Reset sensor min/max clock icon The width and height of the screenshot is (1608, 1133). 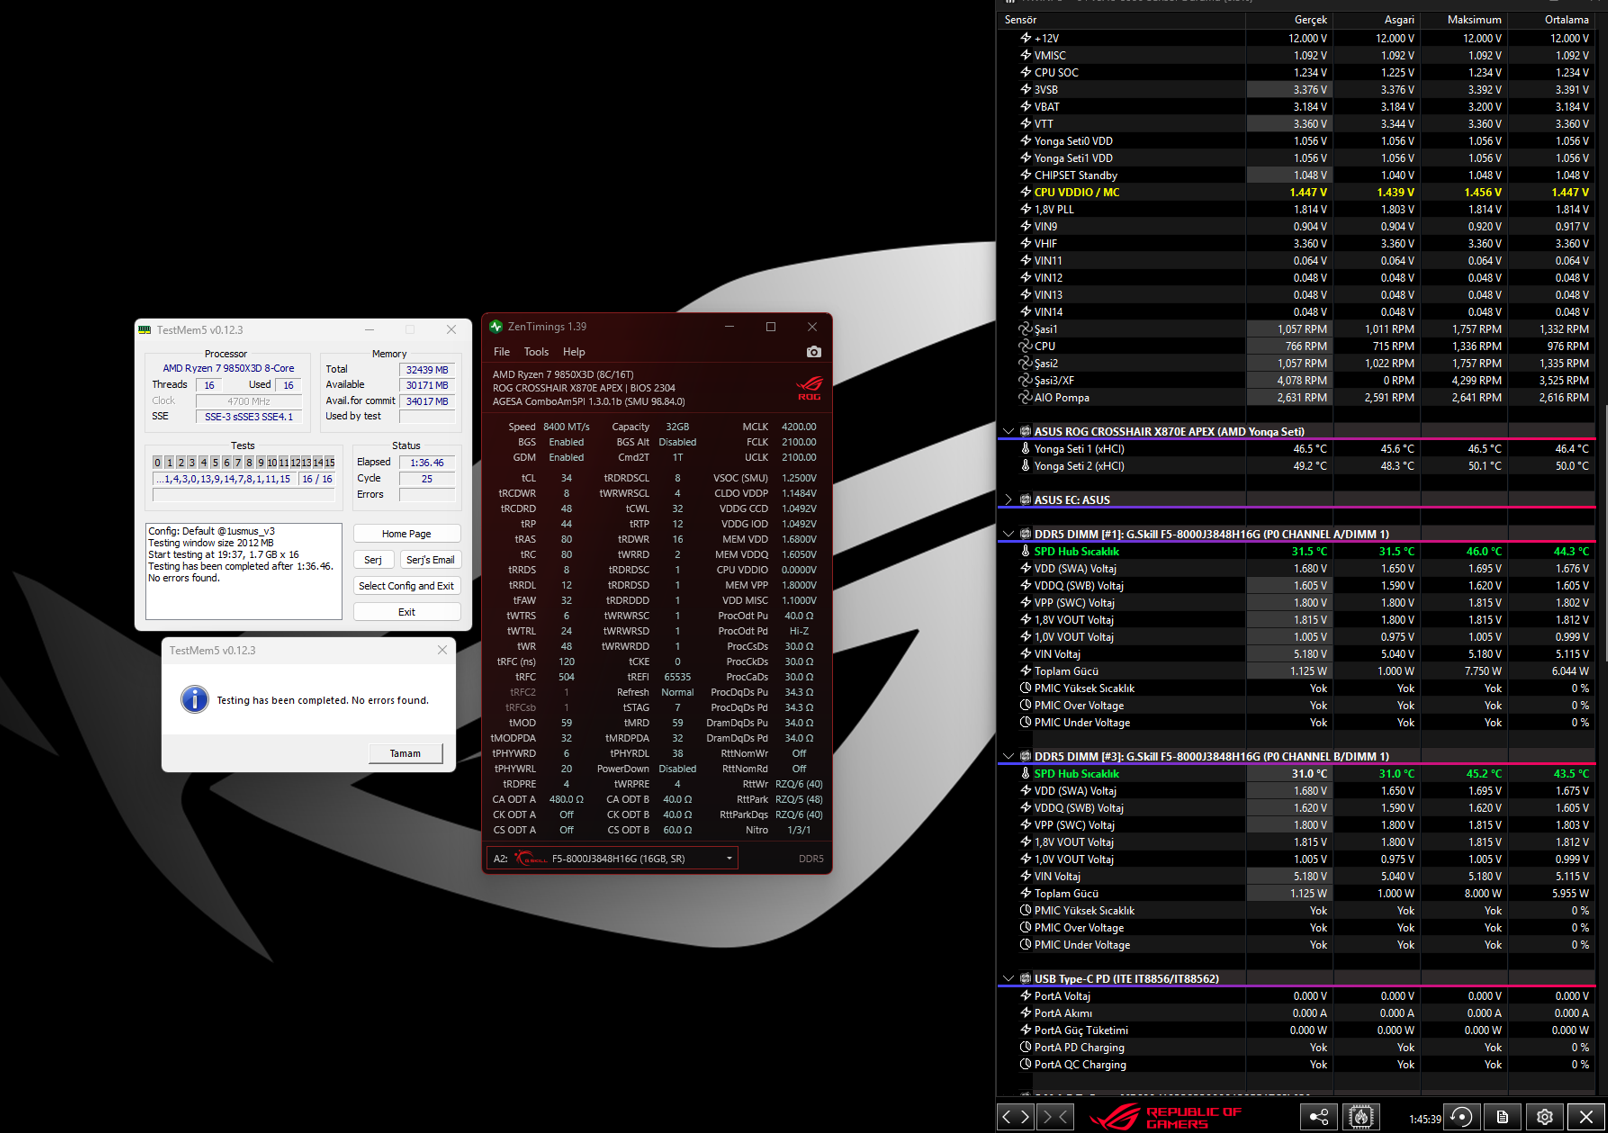pyautogui.click(x=1461, y=1117)
